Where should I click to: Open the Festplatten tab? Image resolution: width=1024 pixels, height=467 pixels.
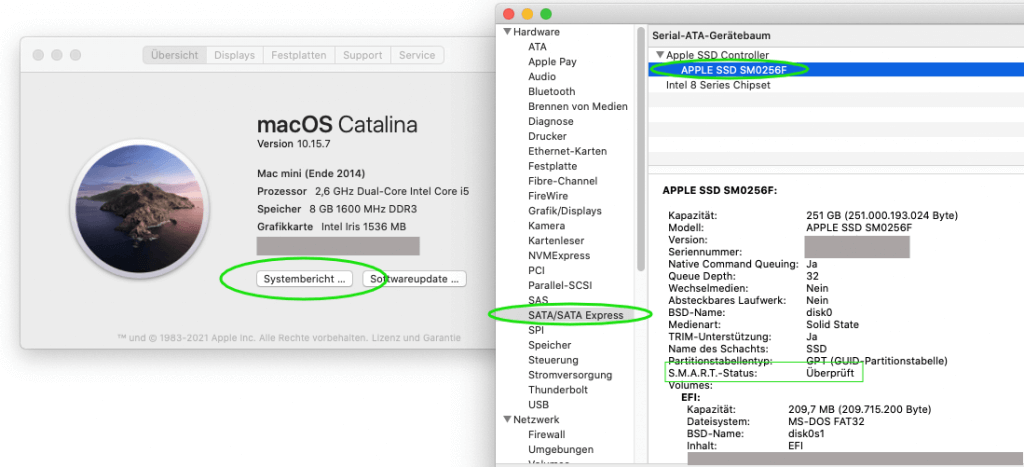point(298,56)
